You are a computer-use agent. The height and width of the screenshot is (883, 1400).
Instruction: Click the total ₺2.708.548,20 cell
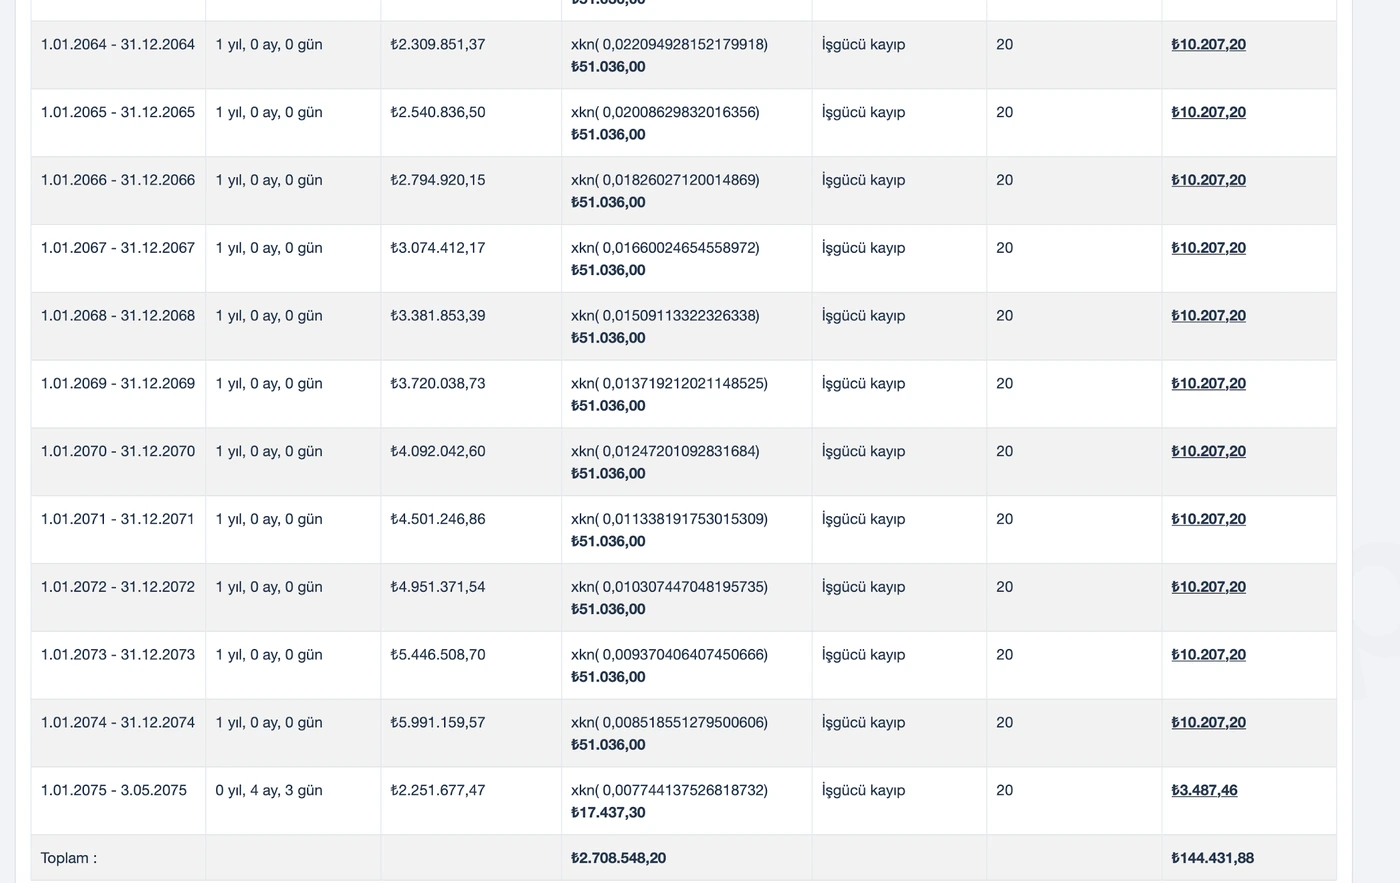coord(618,858)
